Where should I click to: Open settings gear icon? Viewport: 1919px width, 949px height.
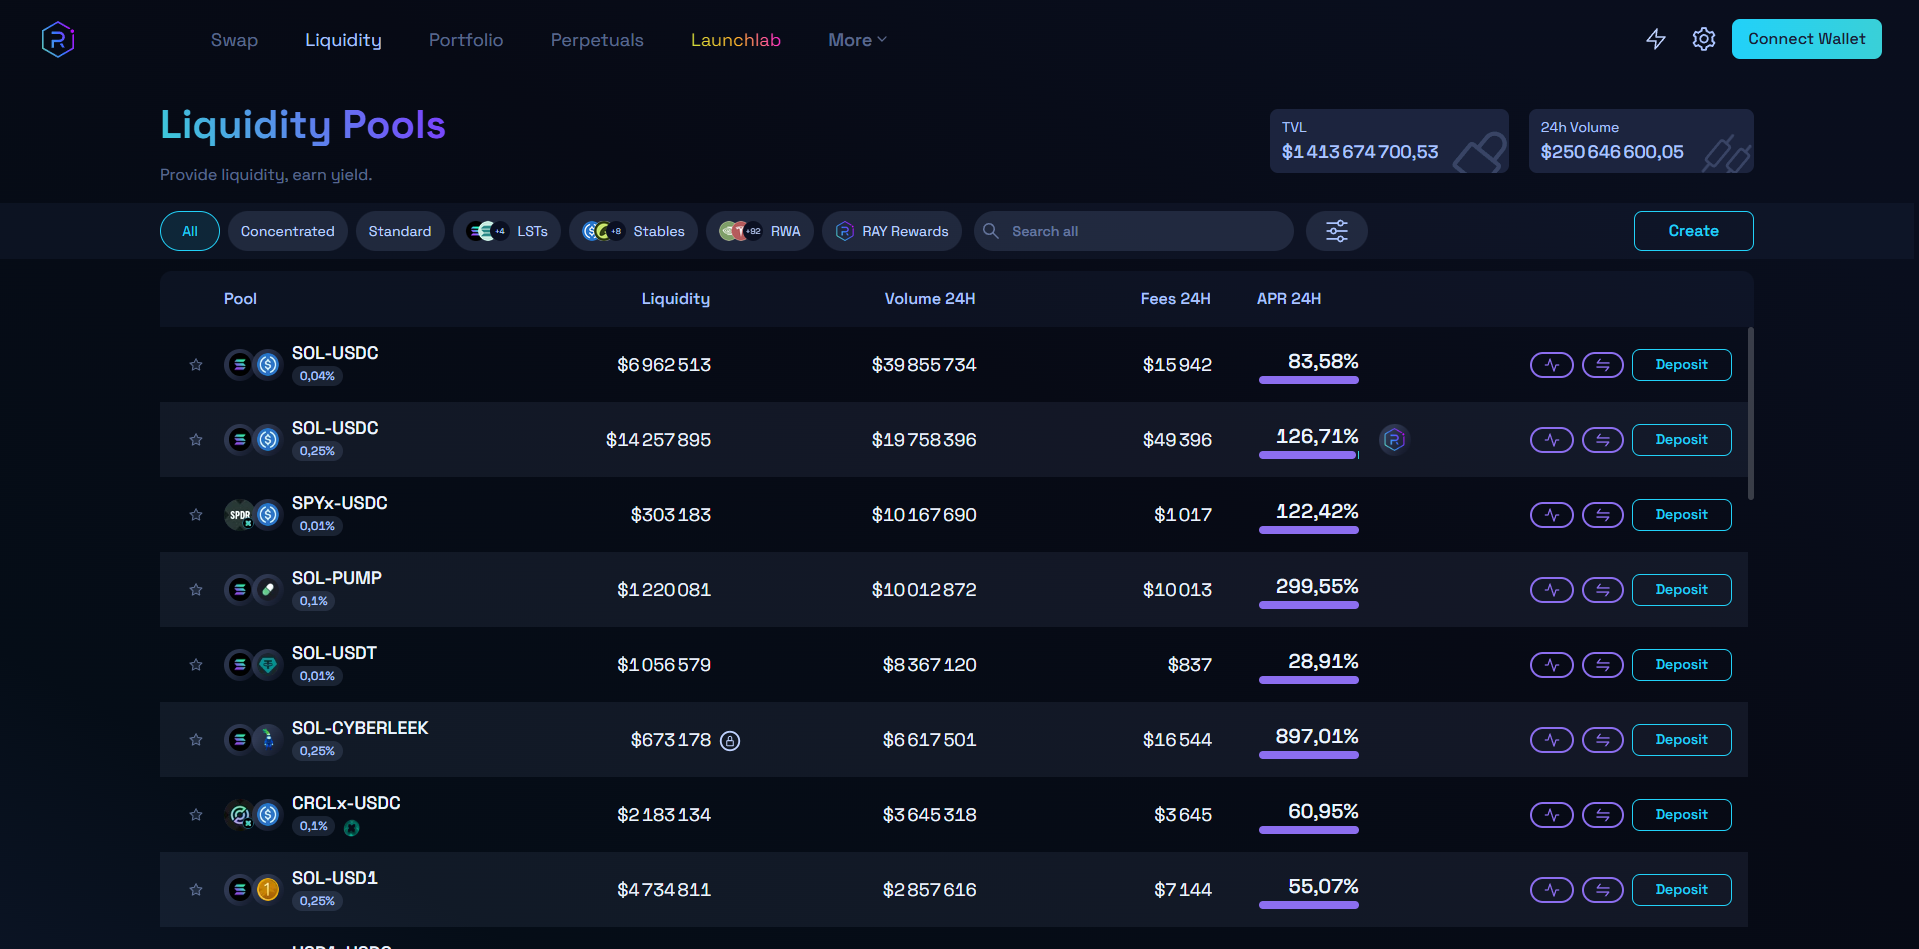click(1704, 39)
